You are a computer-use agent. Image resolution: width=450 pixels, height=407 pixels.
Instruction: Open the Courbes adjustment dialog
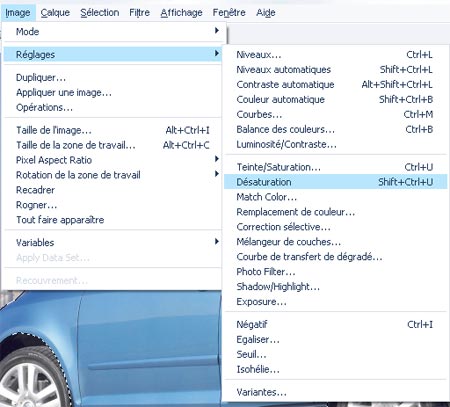335,114
